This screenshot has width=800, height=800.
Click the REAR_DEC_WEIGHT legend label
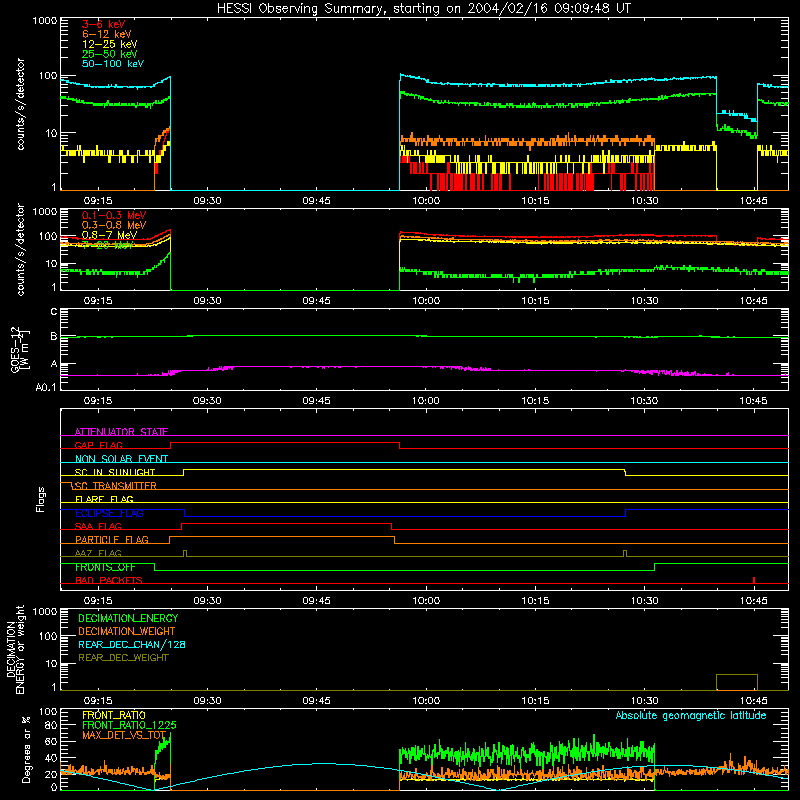(x=123, y=658)
